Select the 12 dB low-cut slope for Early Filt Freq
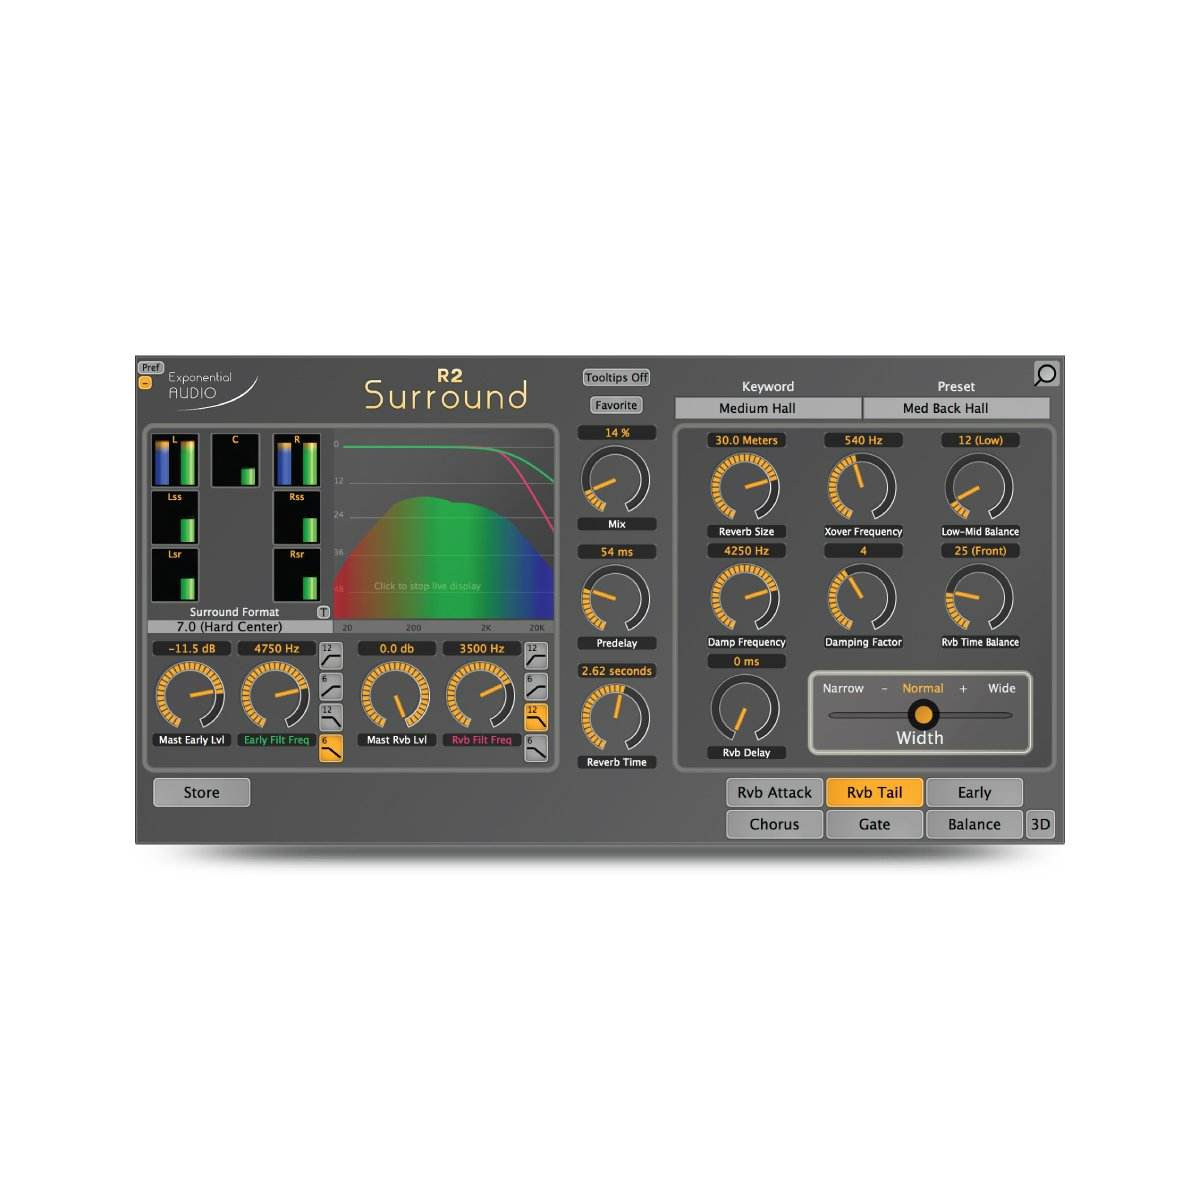The image size is (1200, 1200). tap(331, 656)
